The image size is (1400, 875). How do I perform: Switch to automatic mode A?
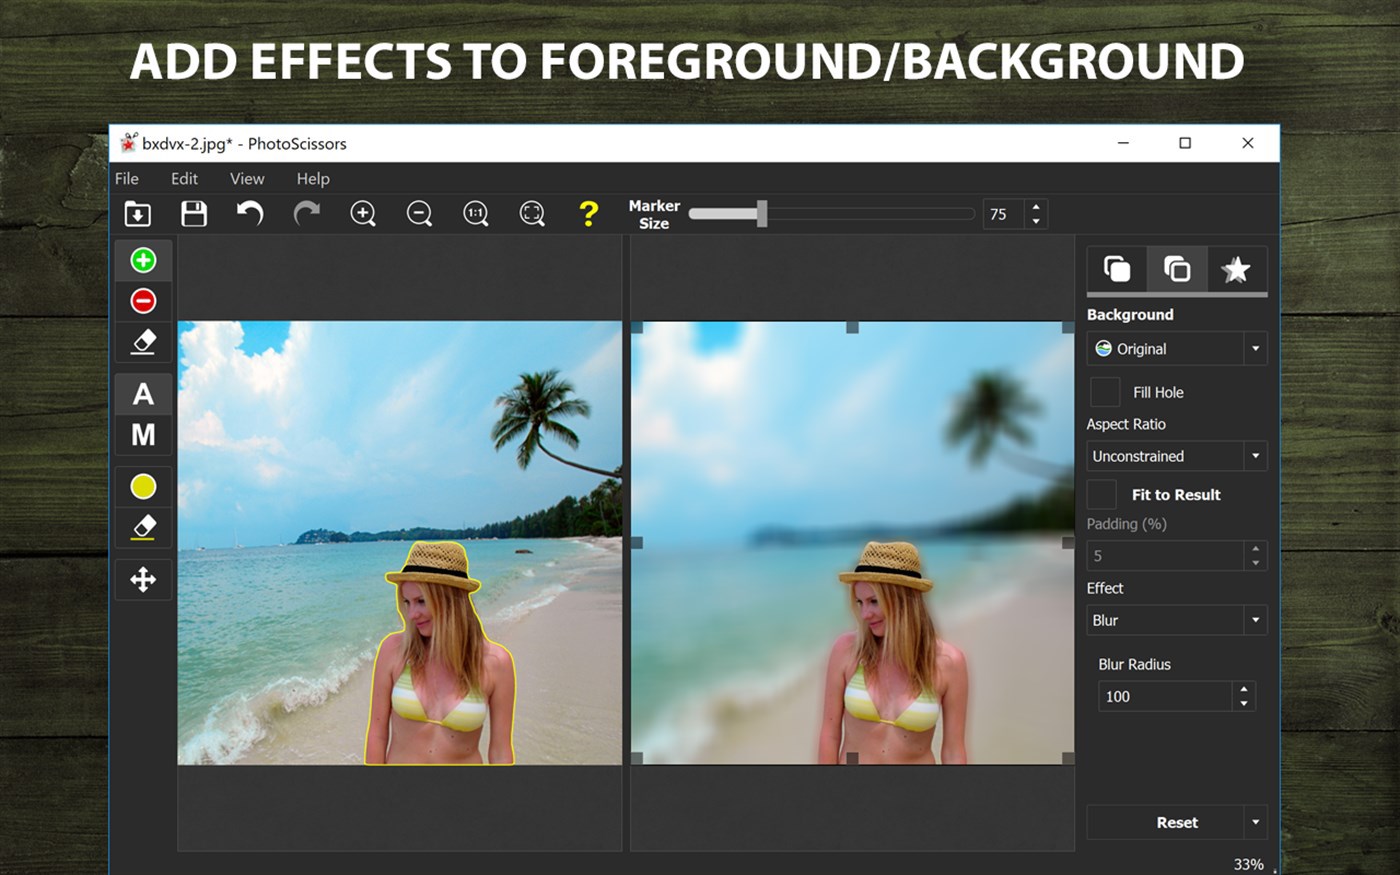[143, 394]
